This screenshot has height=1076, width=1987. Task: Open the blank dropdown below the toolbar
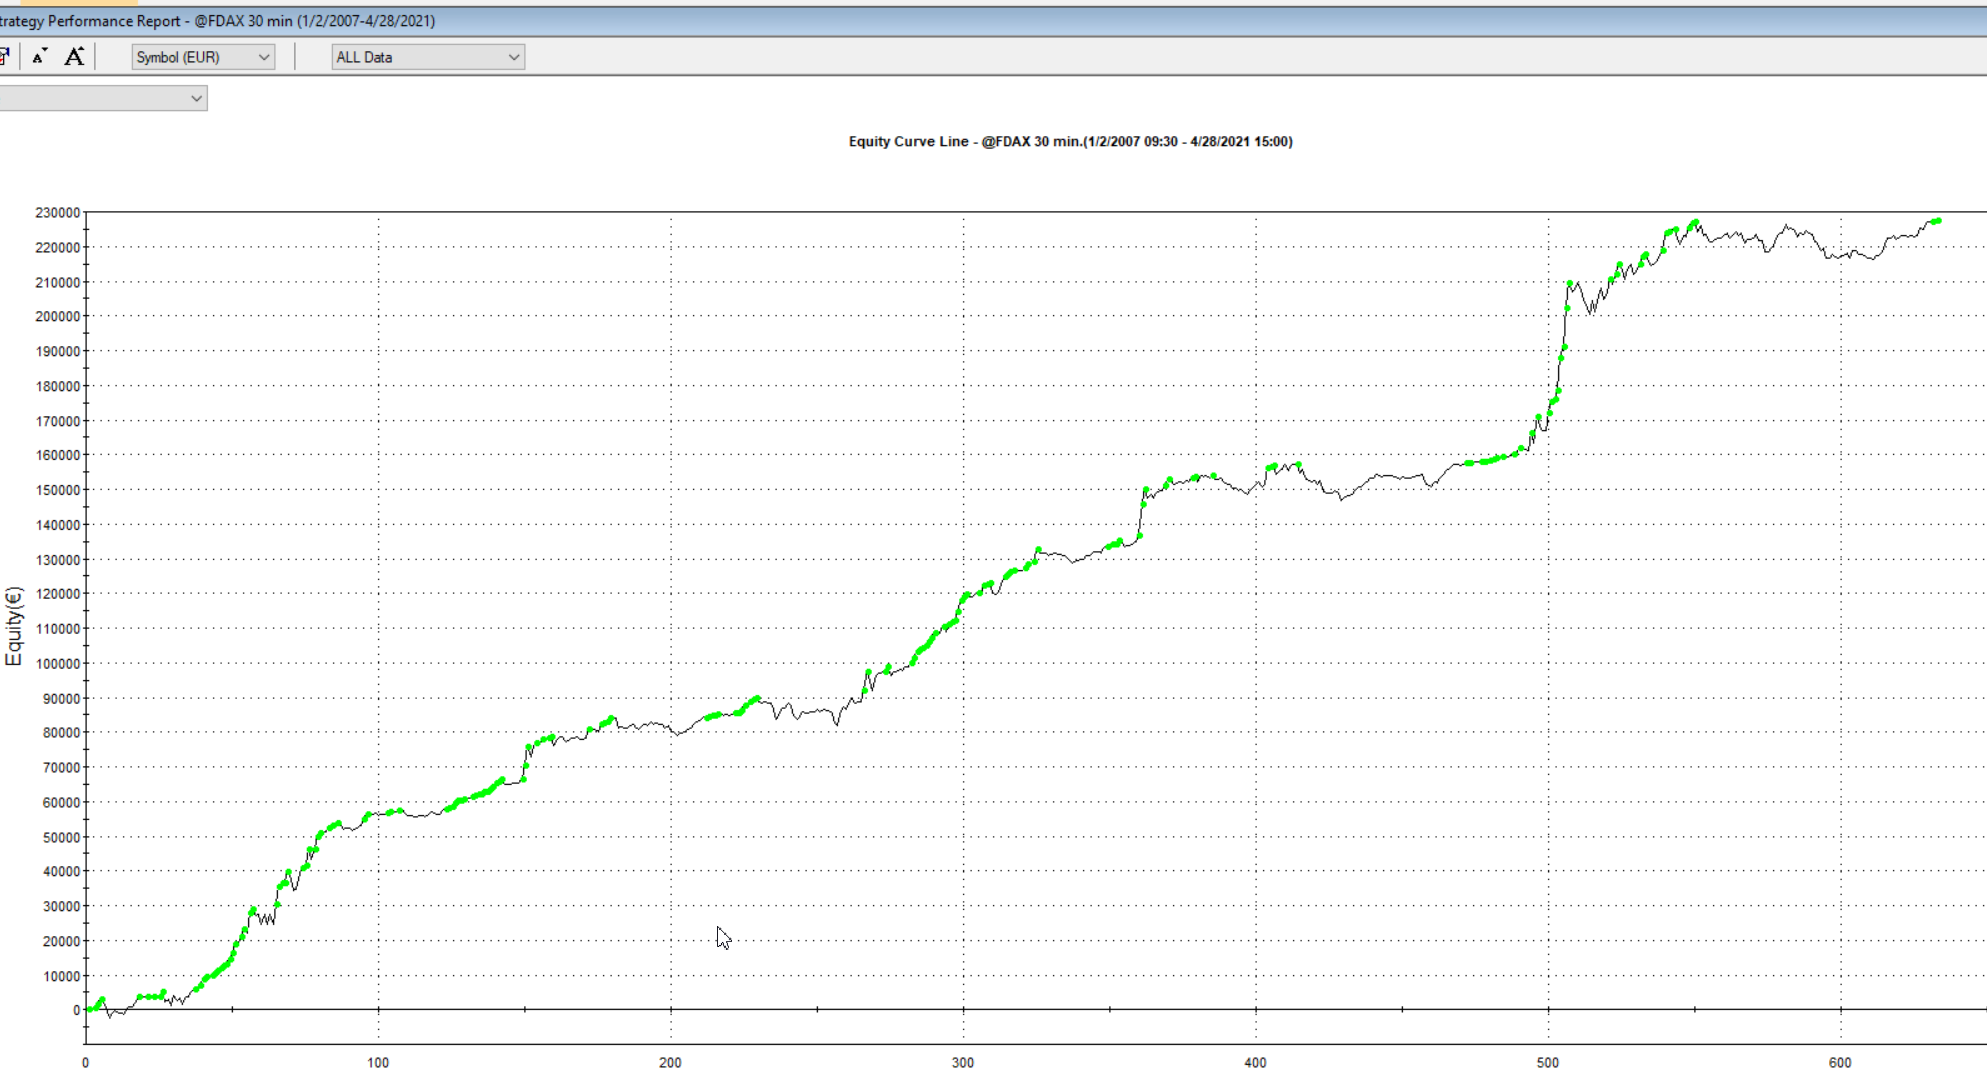[103, 98]
